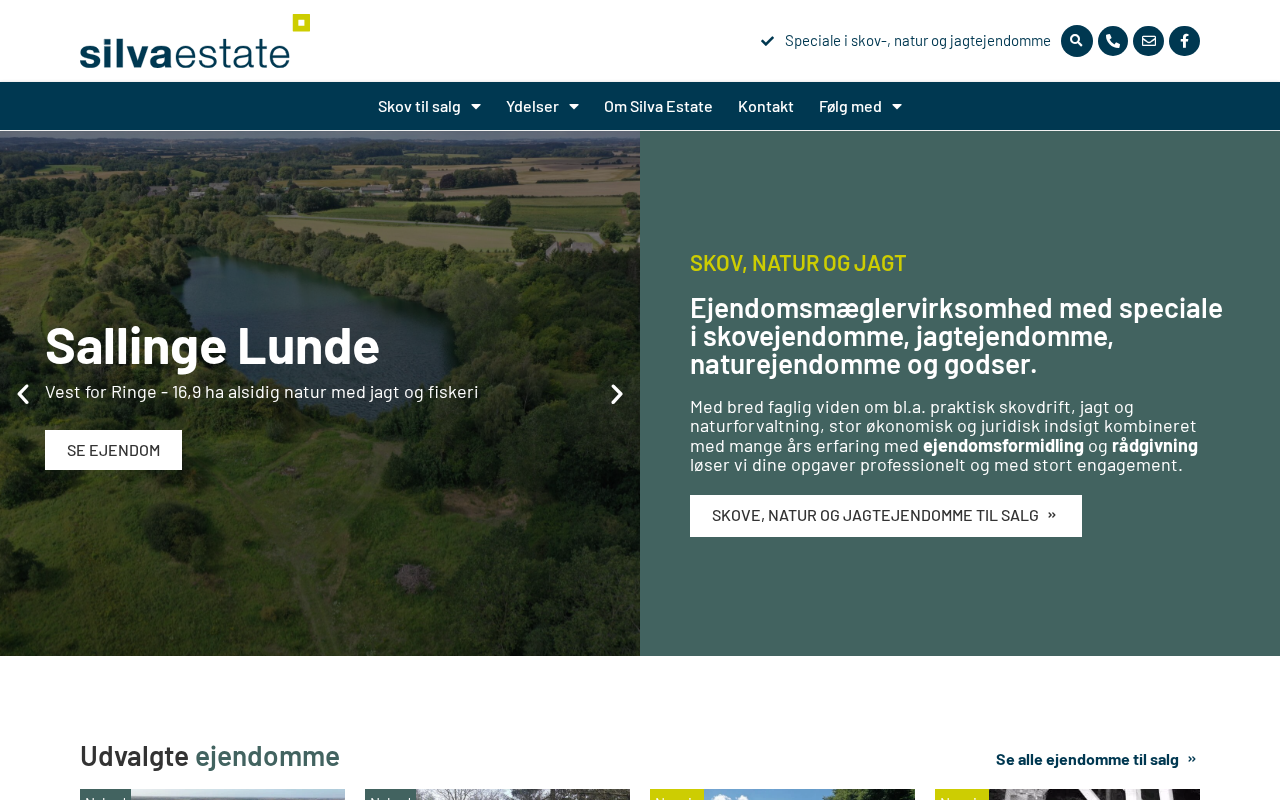Viewport: 1280px width, 800px height.
Task: Expand the Følg med dropdown arrow
Action: point(897,106)
